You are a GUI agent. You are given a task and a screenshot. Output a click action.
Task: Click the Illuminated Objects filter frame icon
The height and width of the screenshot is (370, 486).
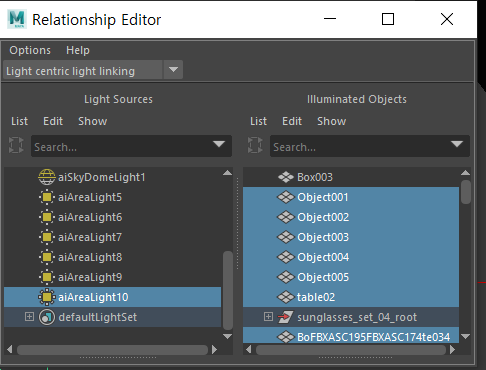[255, 145]
